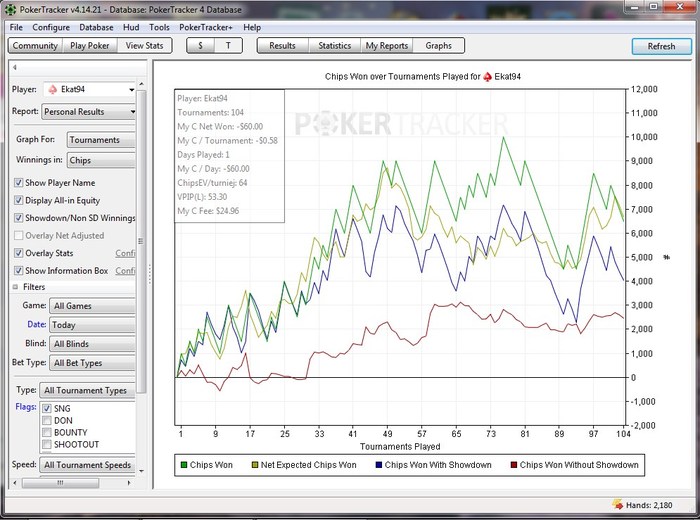Viewport: 700px width, 520px height.
Task: Click the green Chips Won legend swatch
Action: pyautogui.click(x=183, y=465)
